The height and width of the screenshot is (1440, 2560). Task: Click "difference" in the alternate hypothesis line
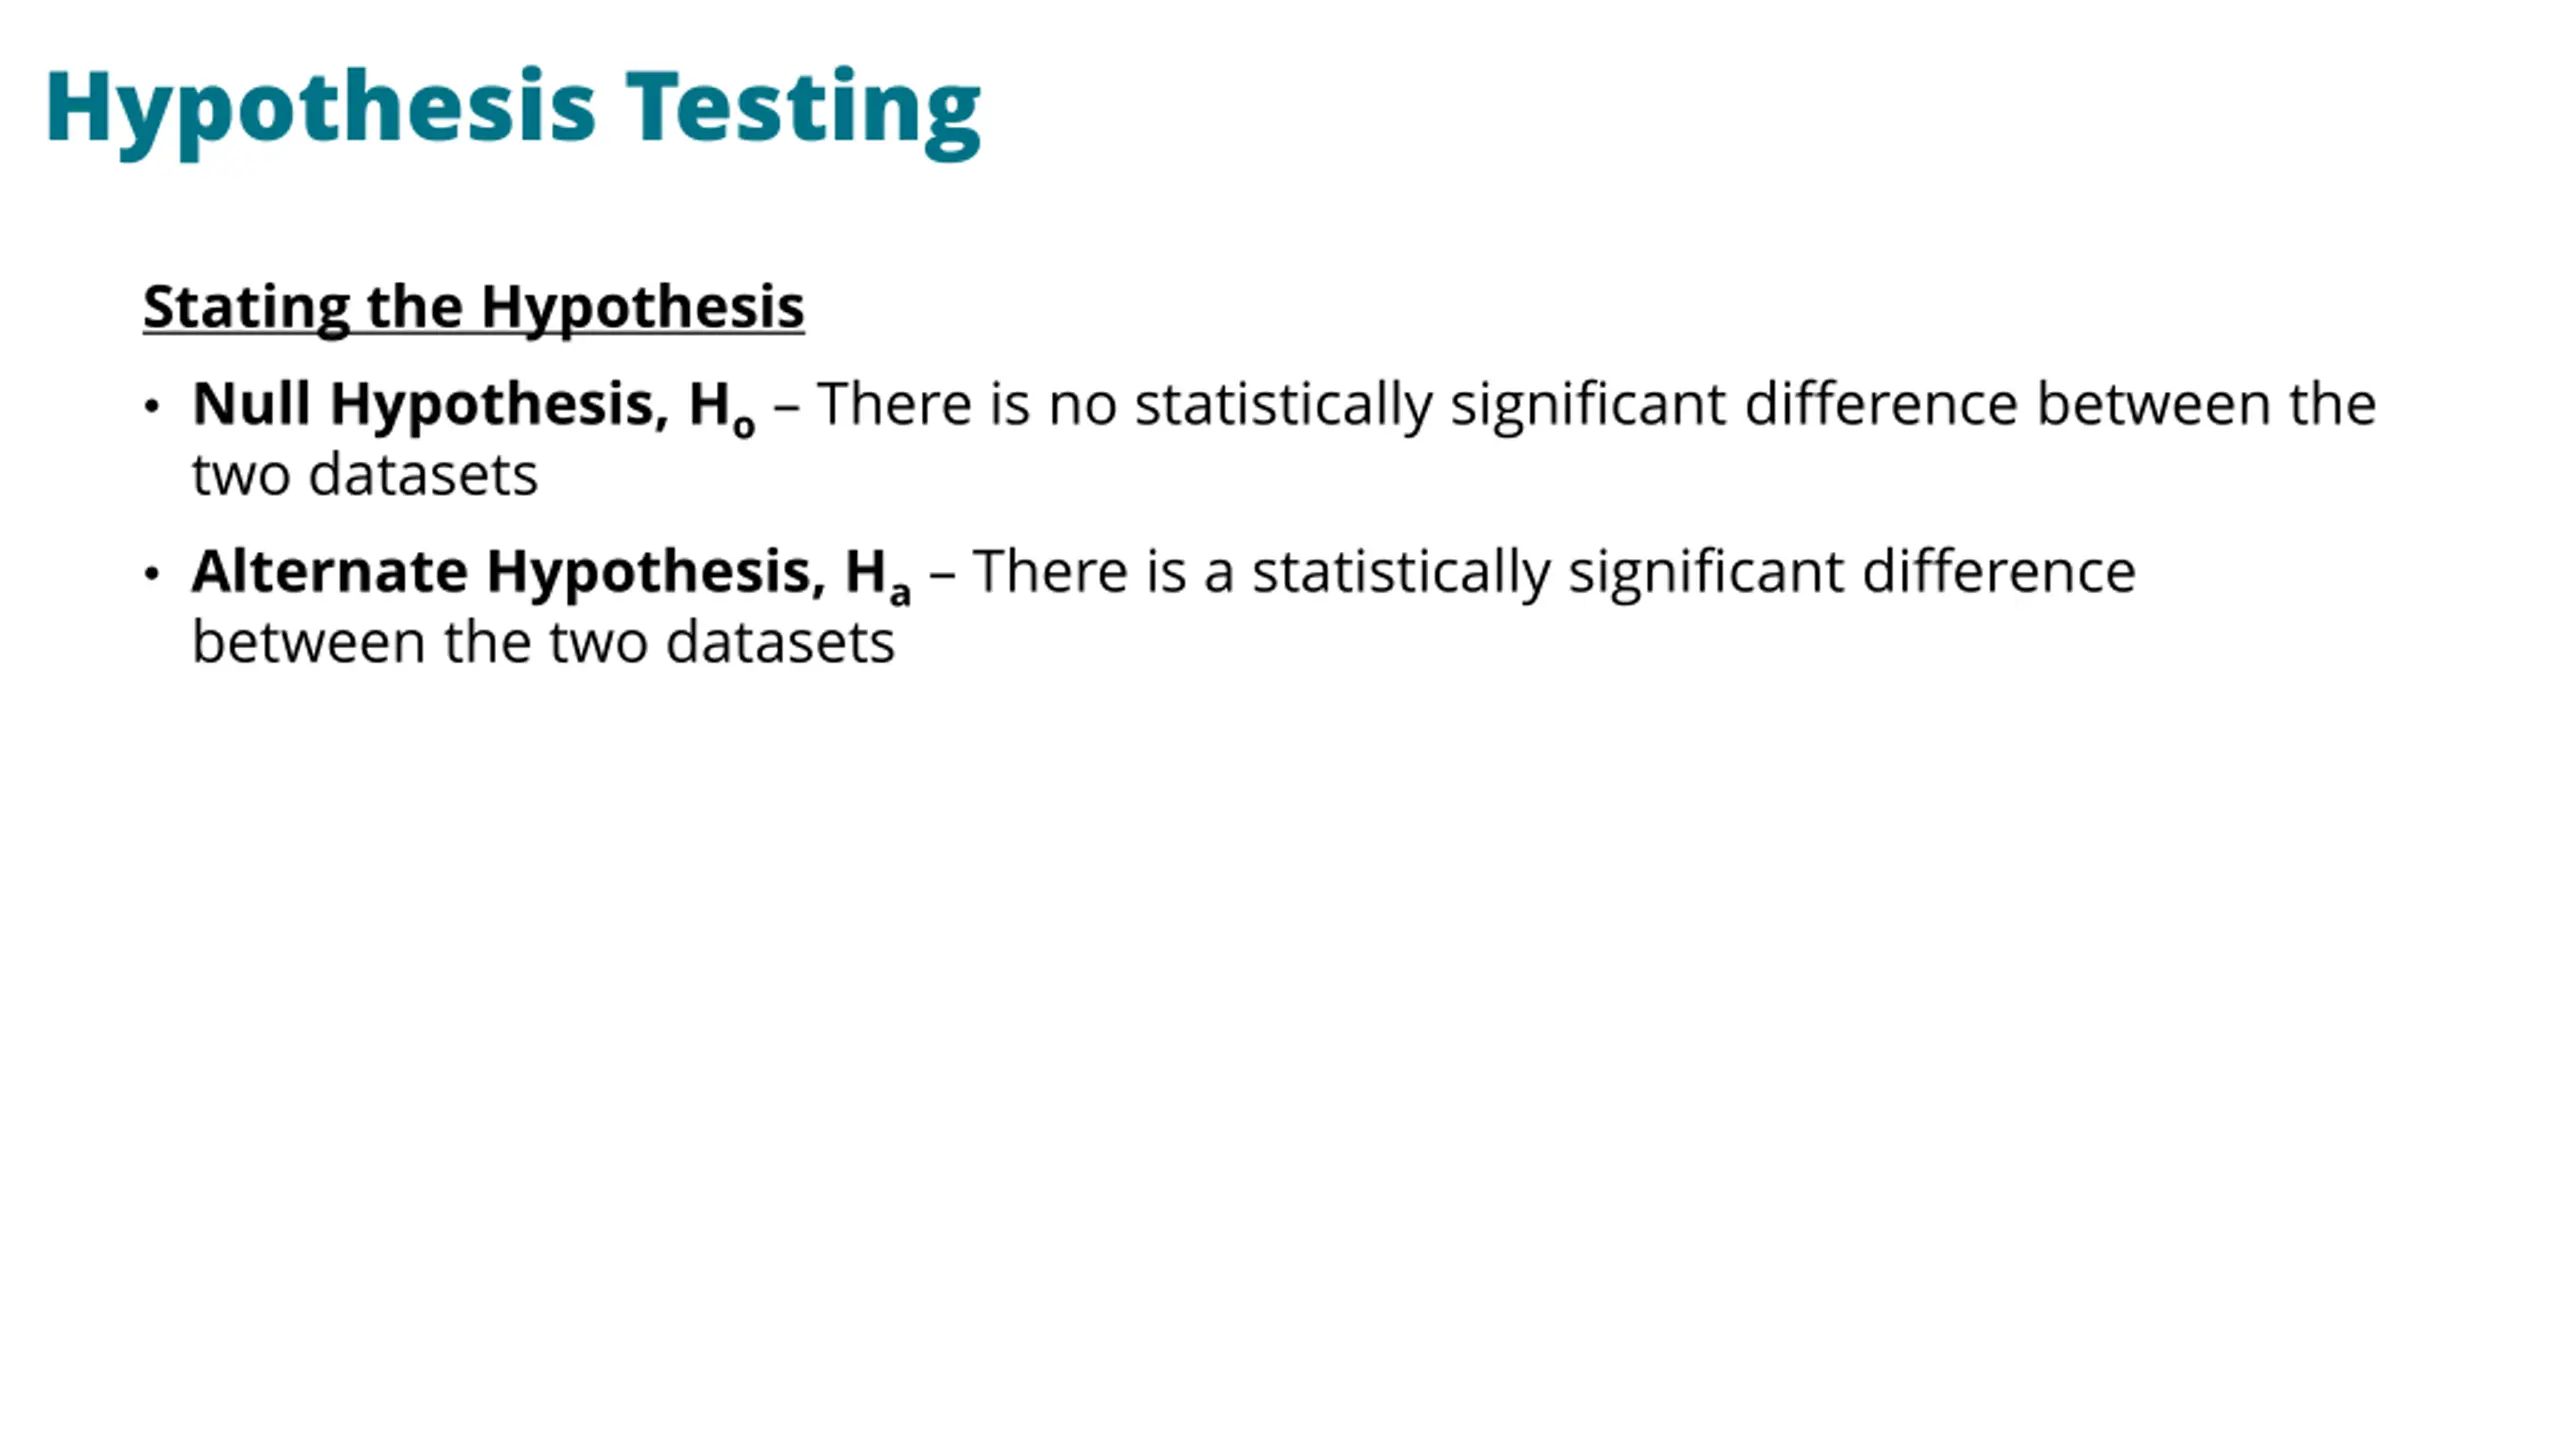coord(1998,571)
